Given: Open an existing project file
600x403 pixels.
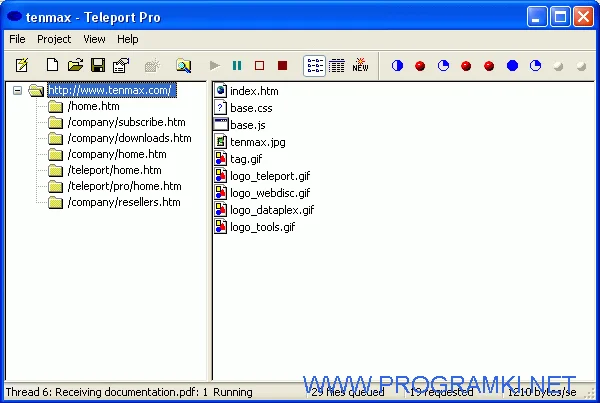Looking at the screenshot, I should (75, 65).
